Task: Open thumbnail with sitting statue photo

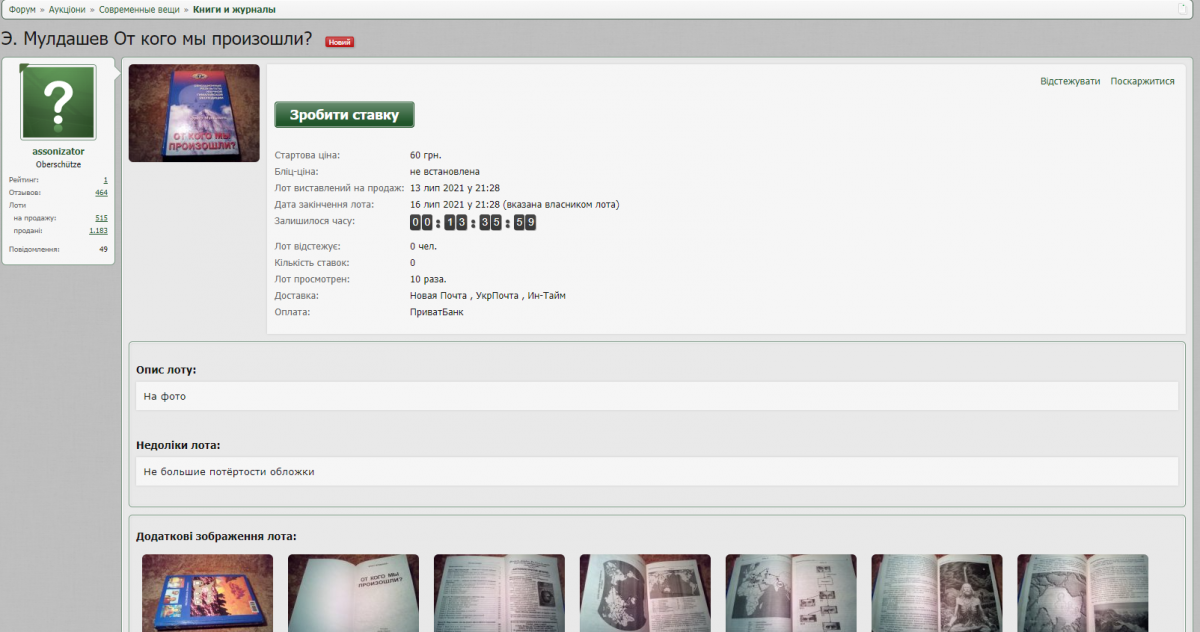Action: [936, 592]
